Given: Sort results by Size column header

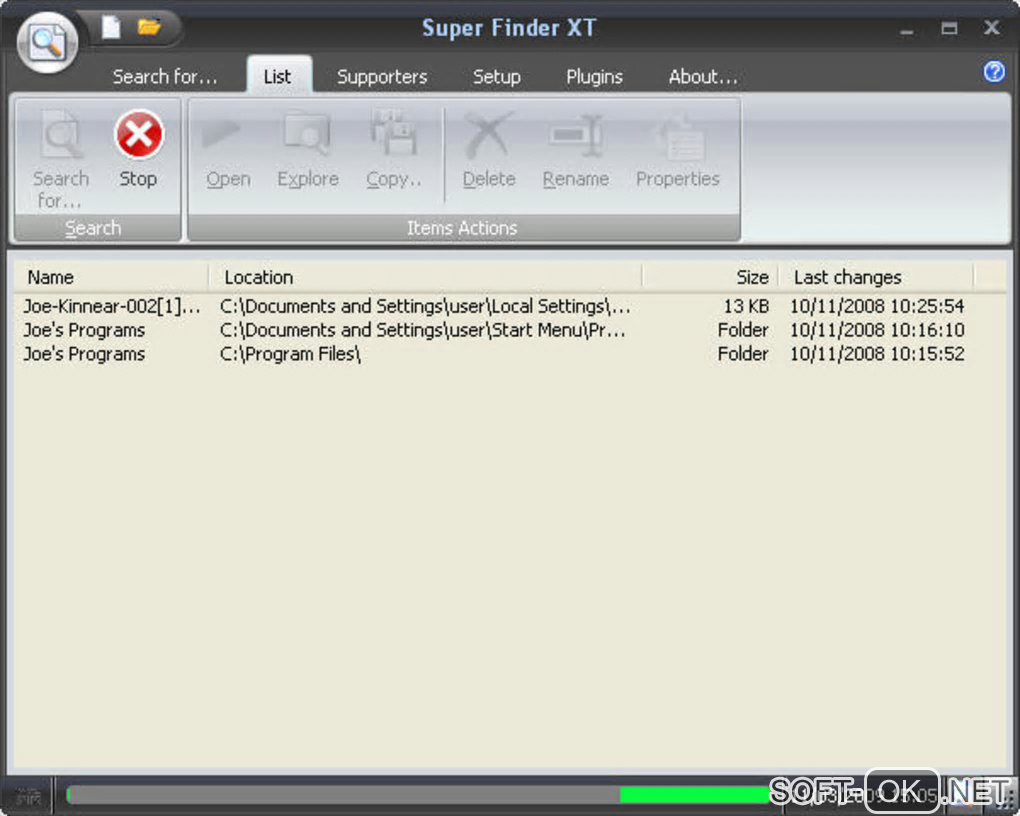Looking at the screenshot, I should 710,277.
